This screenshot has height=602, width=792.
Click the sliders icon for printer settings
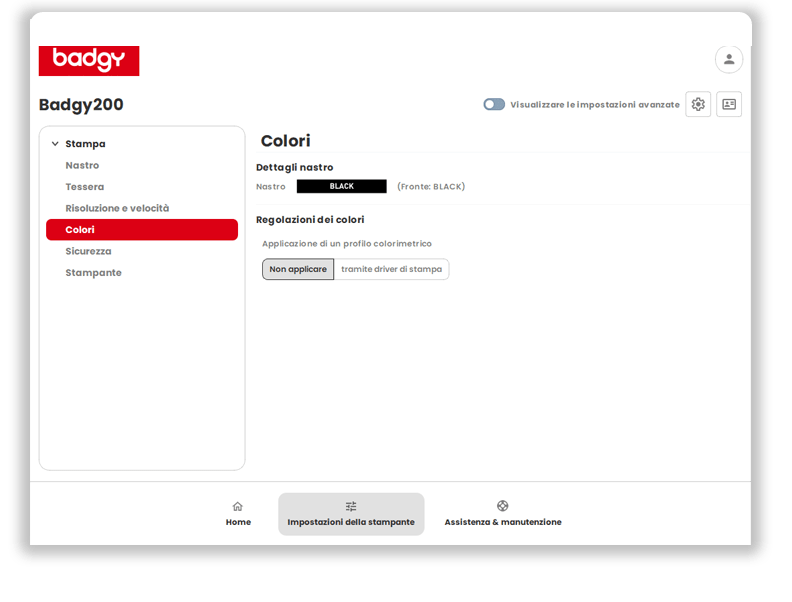351,506
